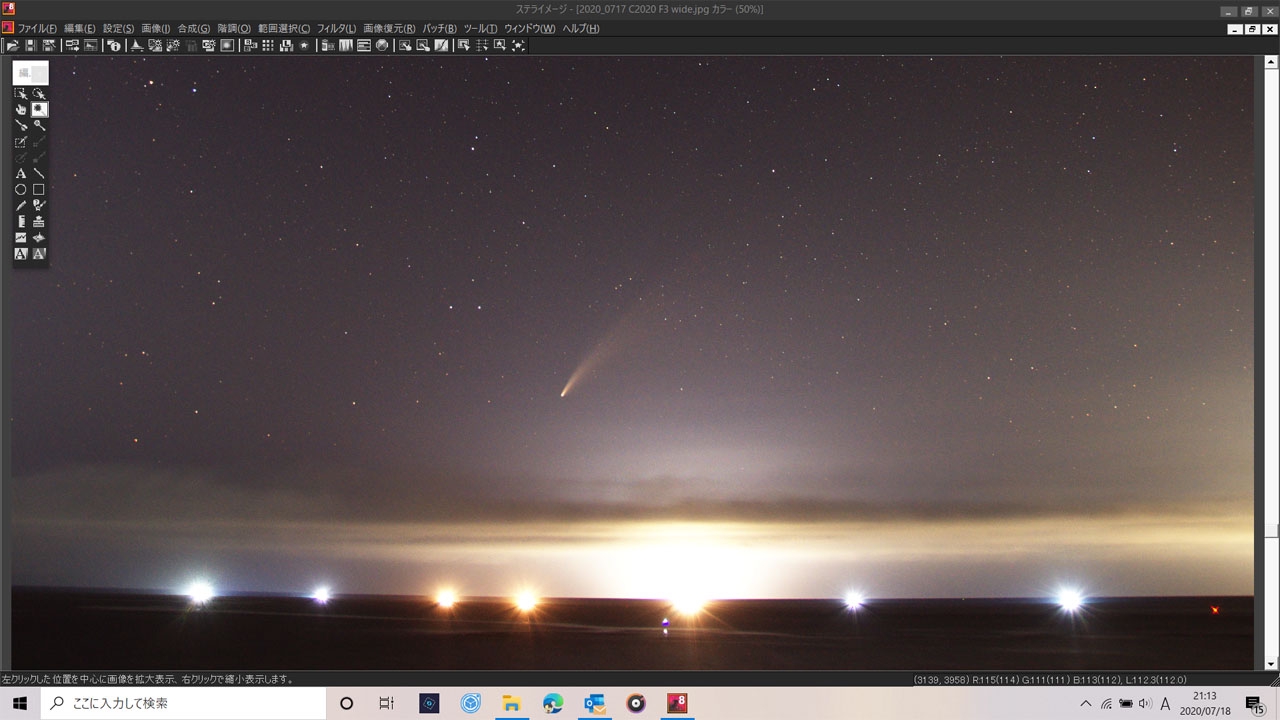The height and width of the screenshot is (720, 1280).
Task: Choose the rectangle drawing tool
Action: pos(39,190)
